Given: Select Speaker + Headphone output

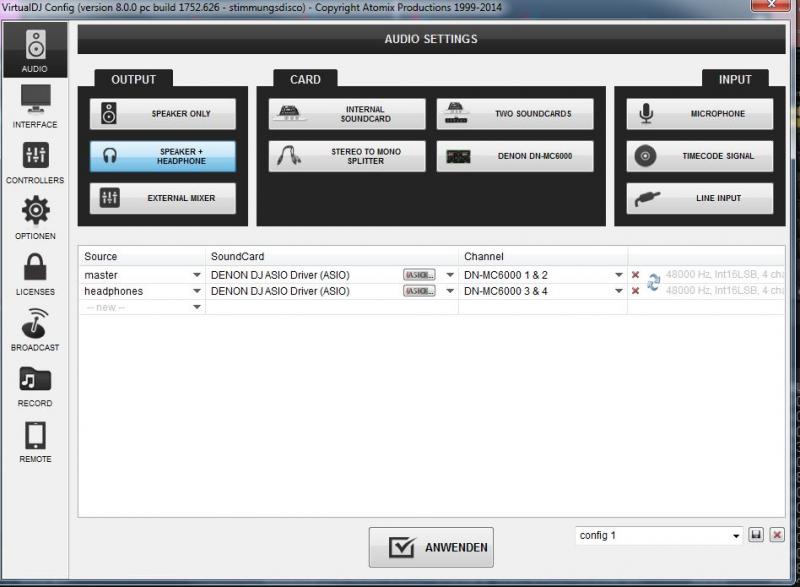Looking at the screenshot, I should [x=163, y=156].
